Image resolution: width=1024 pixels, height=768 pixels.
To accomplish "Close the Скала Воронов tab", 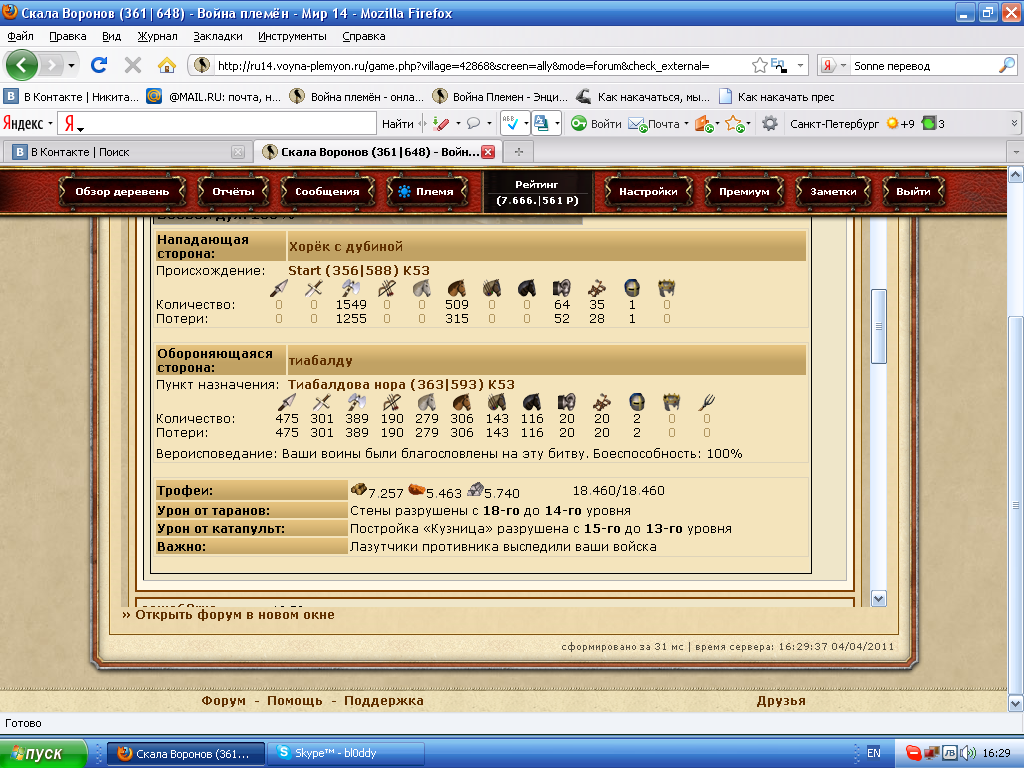I will 488,152.
